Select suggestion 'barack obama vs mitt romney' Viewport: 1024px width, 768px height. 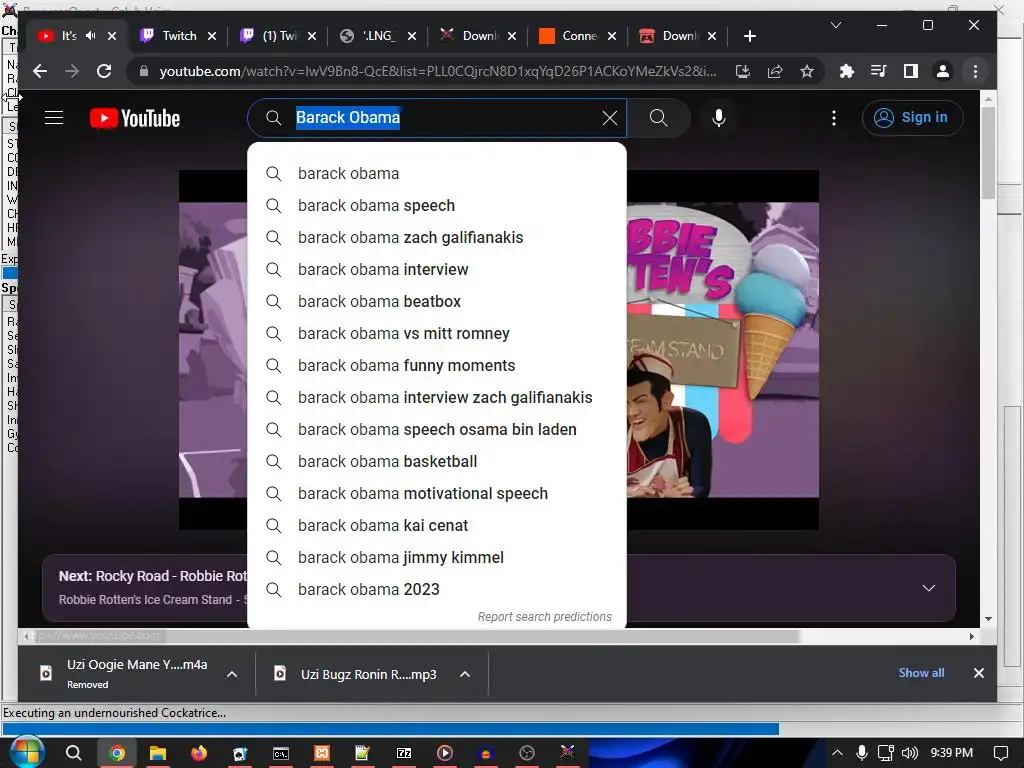point(436,334)
